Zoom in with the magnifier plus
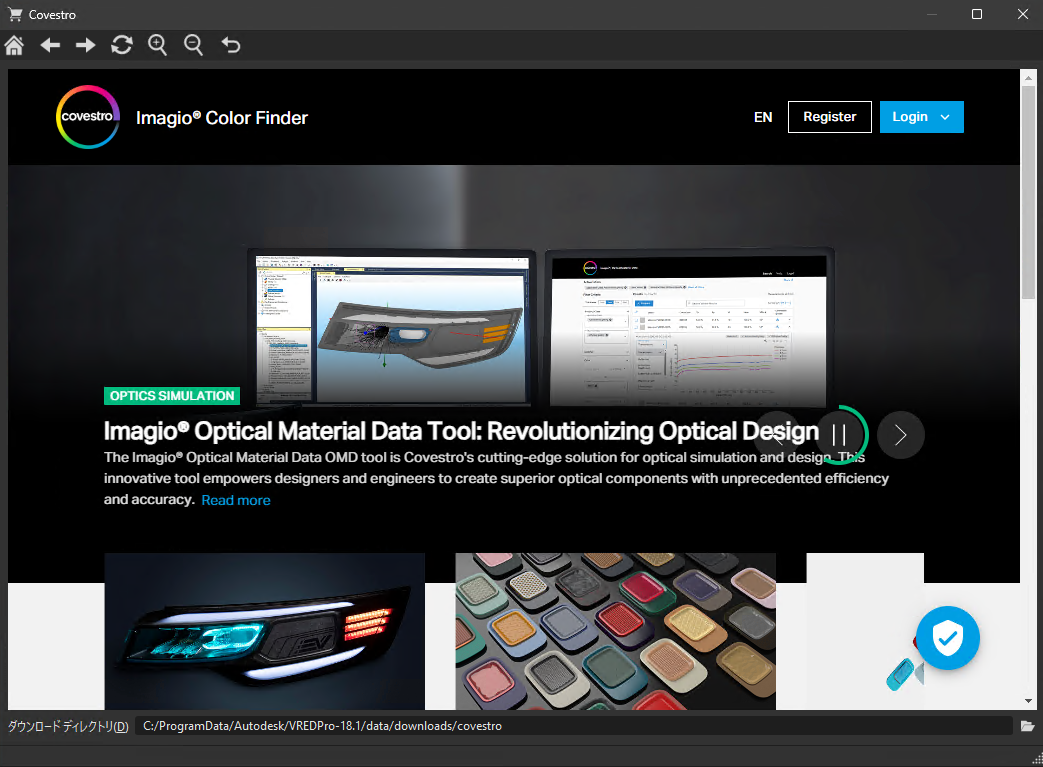 point(158,45)
